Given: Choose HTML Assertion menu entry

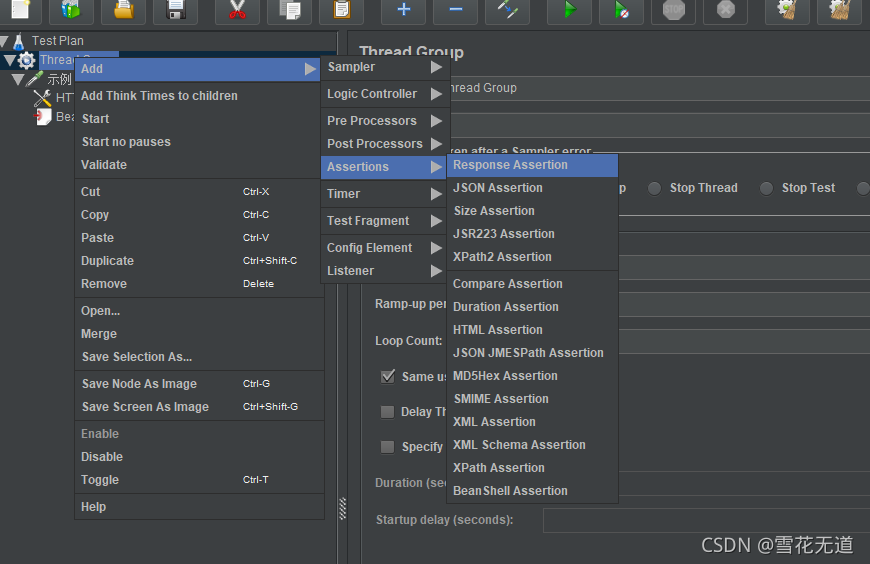Looking at the screenshot, I should click(x=533, y=330).
